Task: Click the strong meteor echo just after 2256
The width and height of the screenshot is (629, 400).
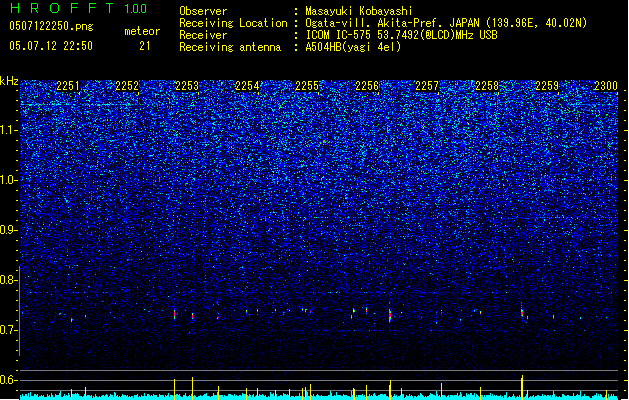Action: click(390, 315)
